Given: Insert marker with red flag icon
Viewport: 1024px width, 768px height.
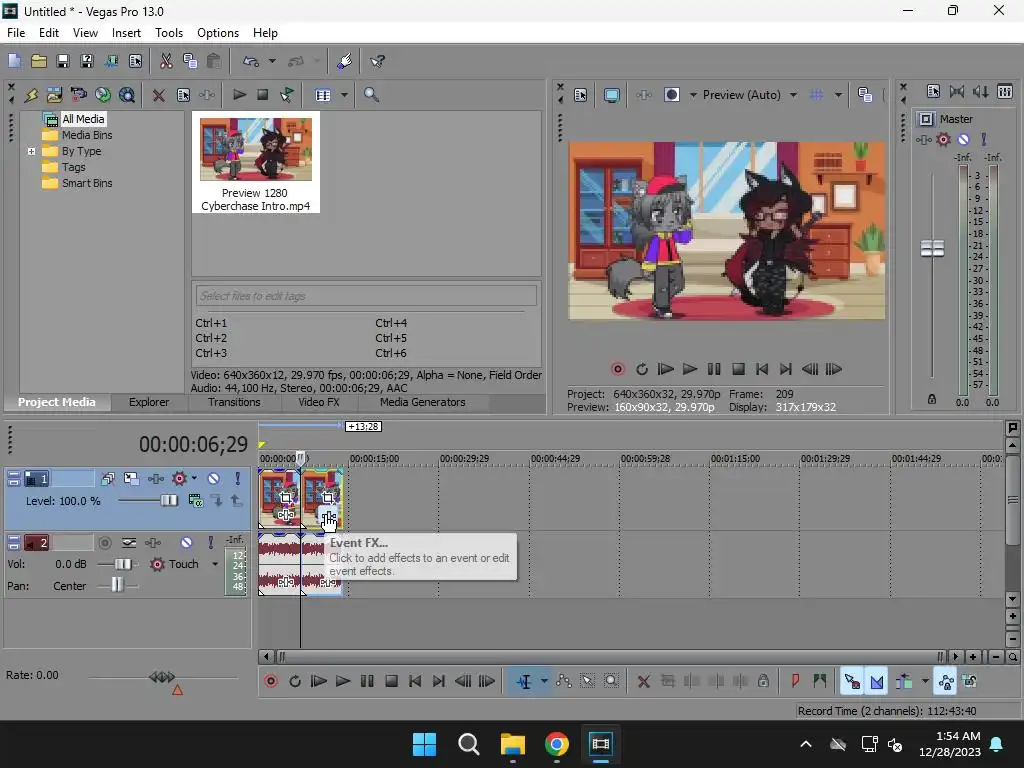Looking at the screenshot, I should point(795,682).
